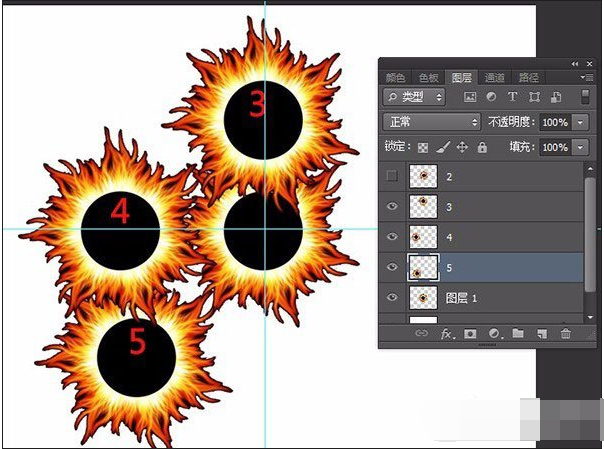Click the lock transparent pixels icon
The height and width of the screenshot is (449, 604).
(423, 147)
